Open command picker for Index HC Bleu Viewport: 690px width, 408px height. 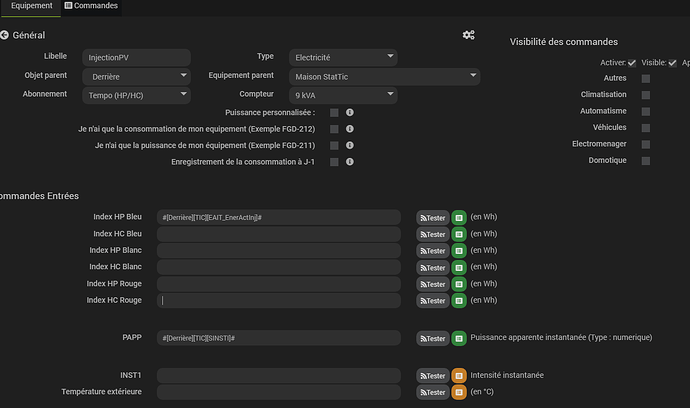click(459, 234)
